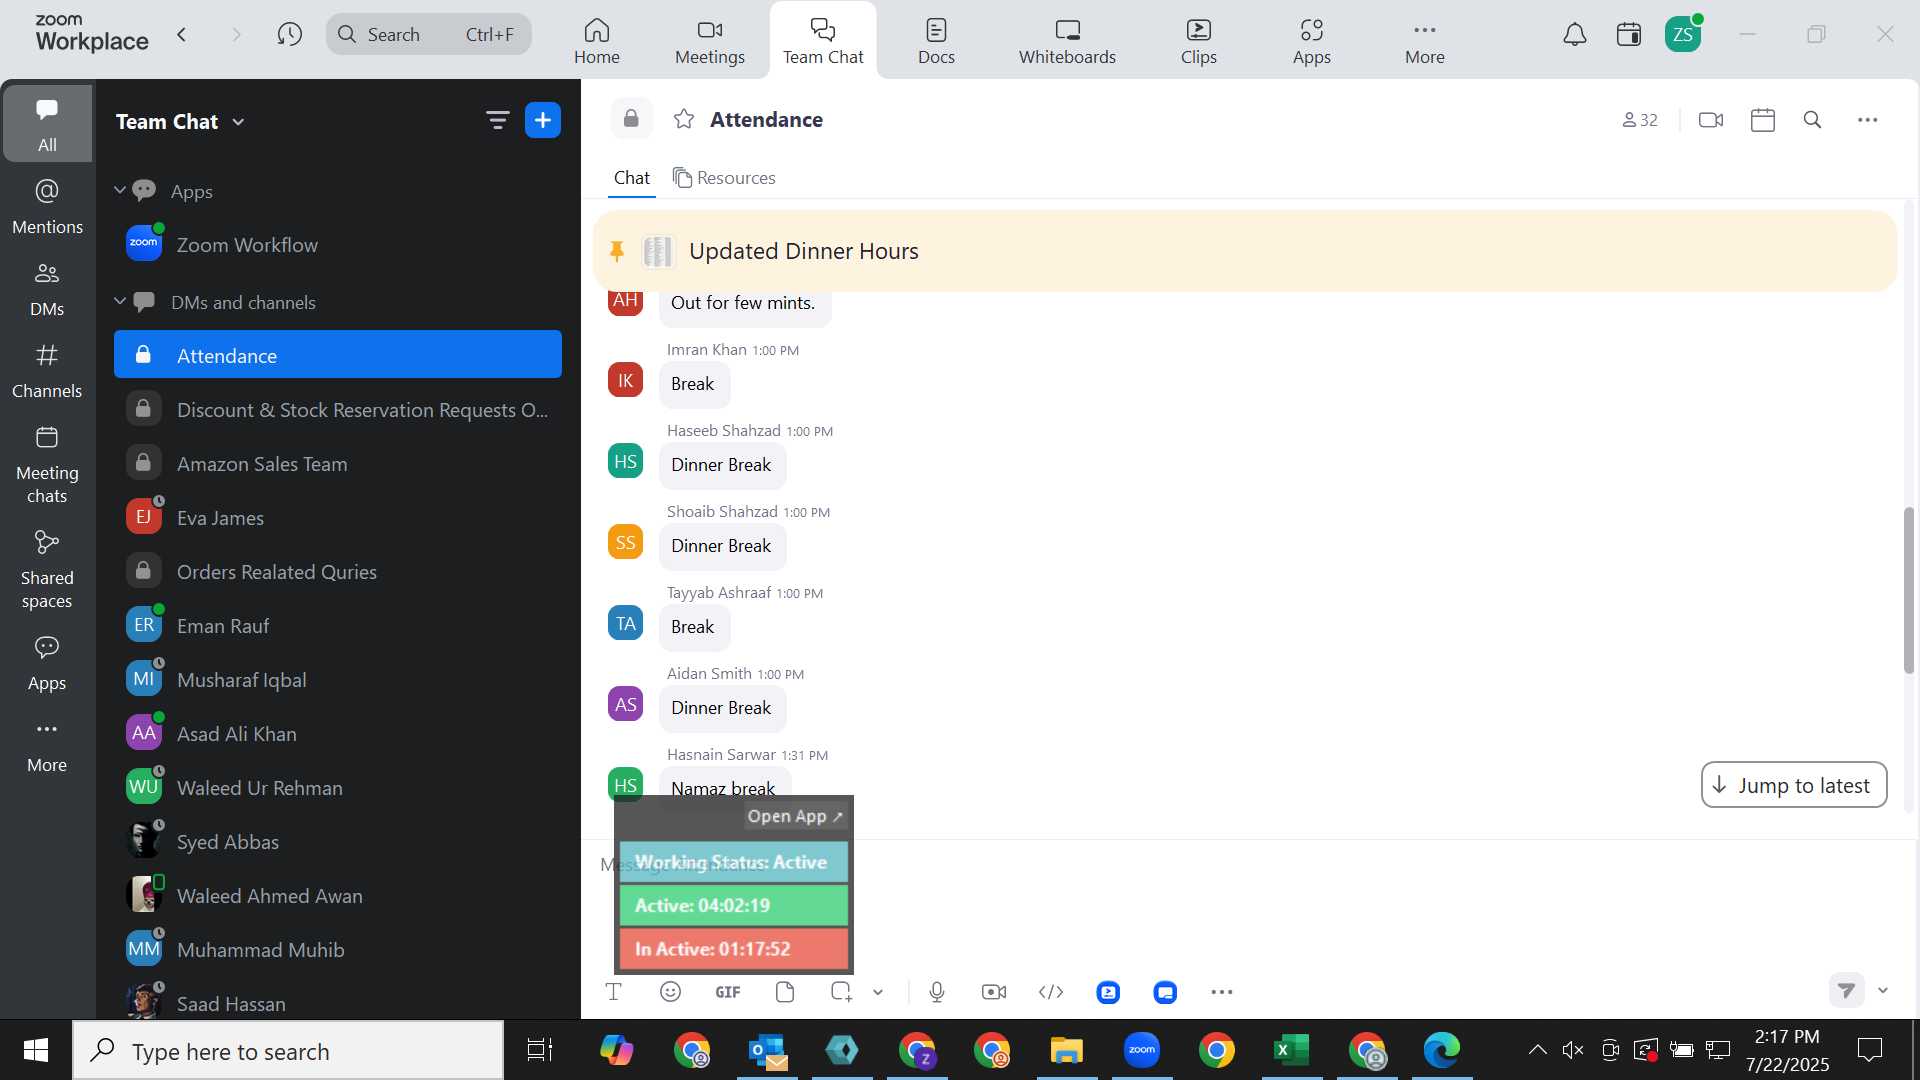Open the ZS profile avatar menu
The image size is (1920, 1080).
click(1683, 35)
